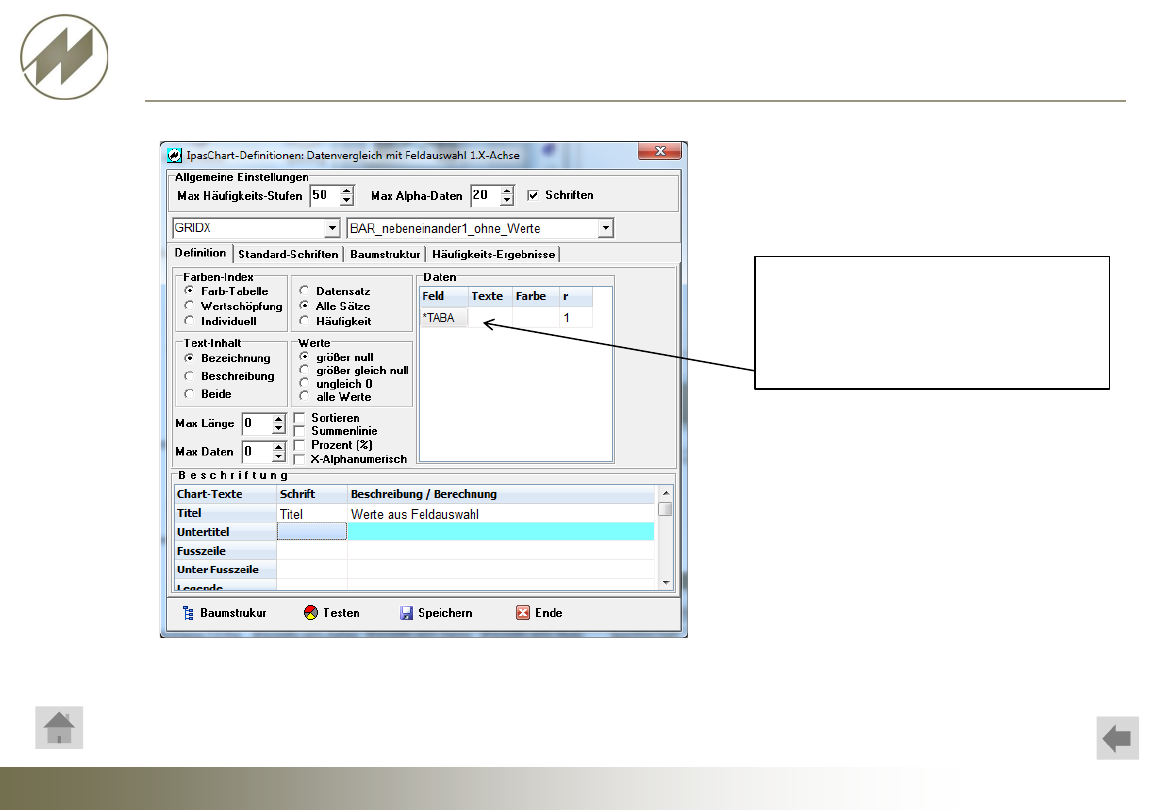This screenshot has height=810, width=1170.
Task: Click the Speichern floppy disk icon
Action: [x=406, y=612]
